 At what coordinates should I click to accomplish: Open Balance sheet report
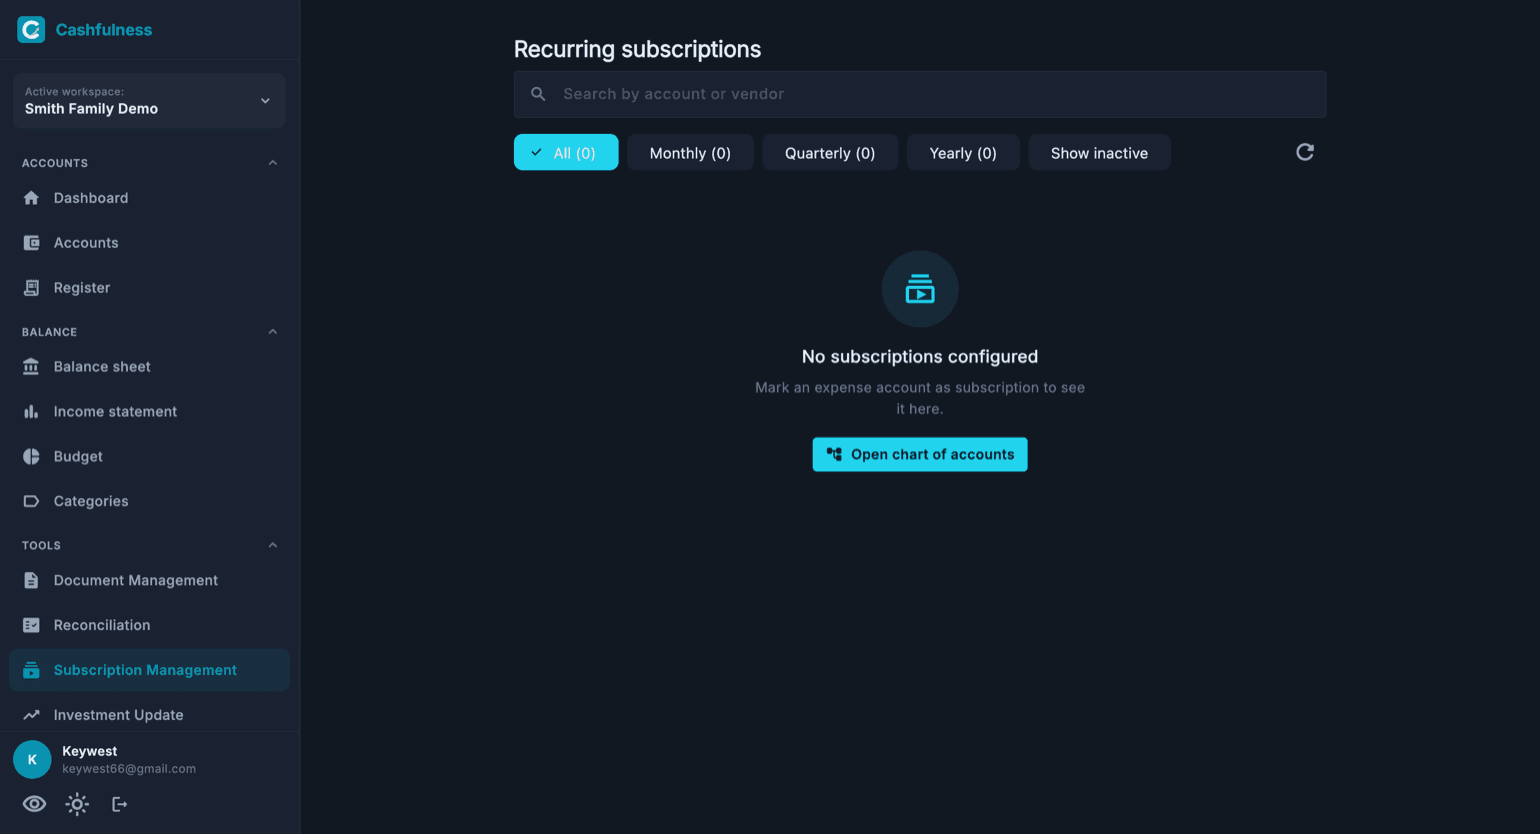tap(149, 367)
